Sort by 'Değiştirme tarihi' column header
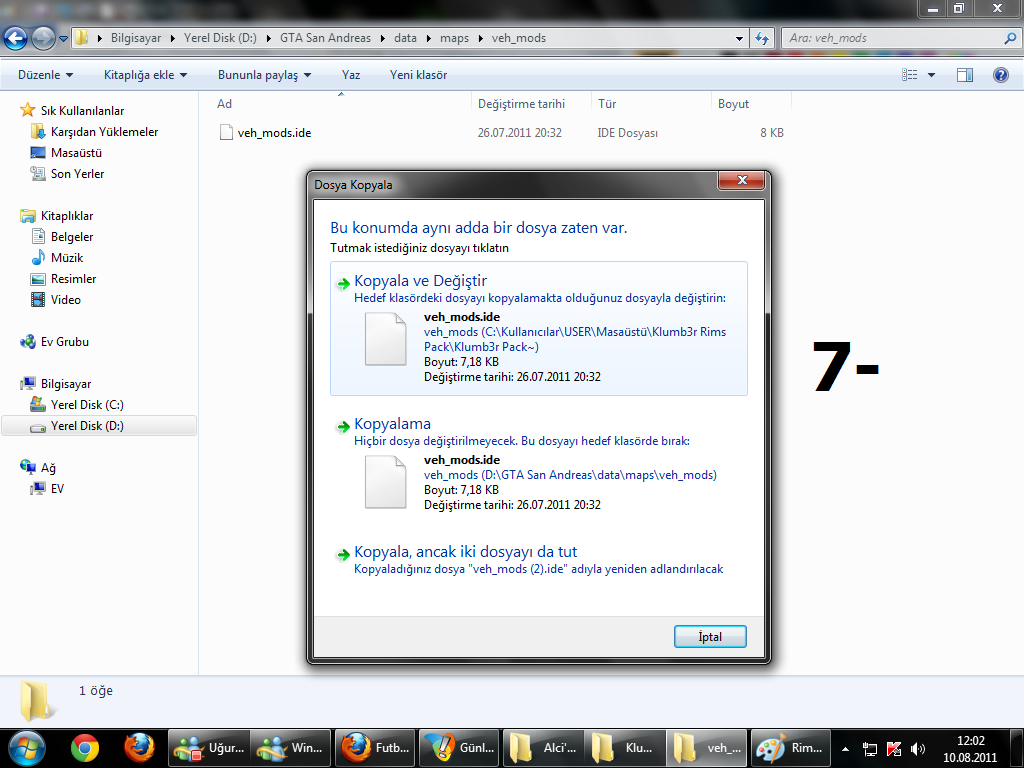This screenshot has width=1024, height=768. [530, 104]
